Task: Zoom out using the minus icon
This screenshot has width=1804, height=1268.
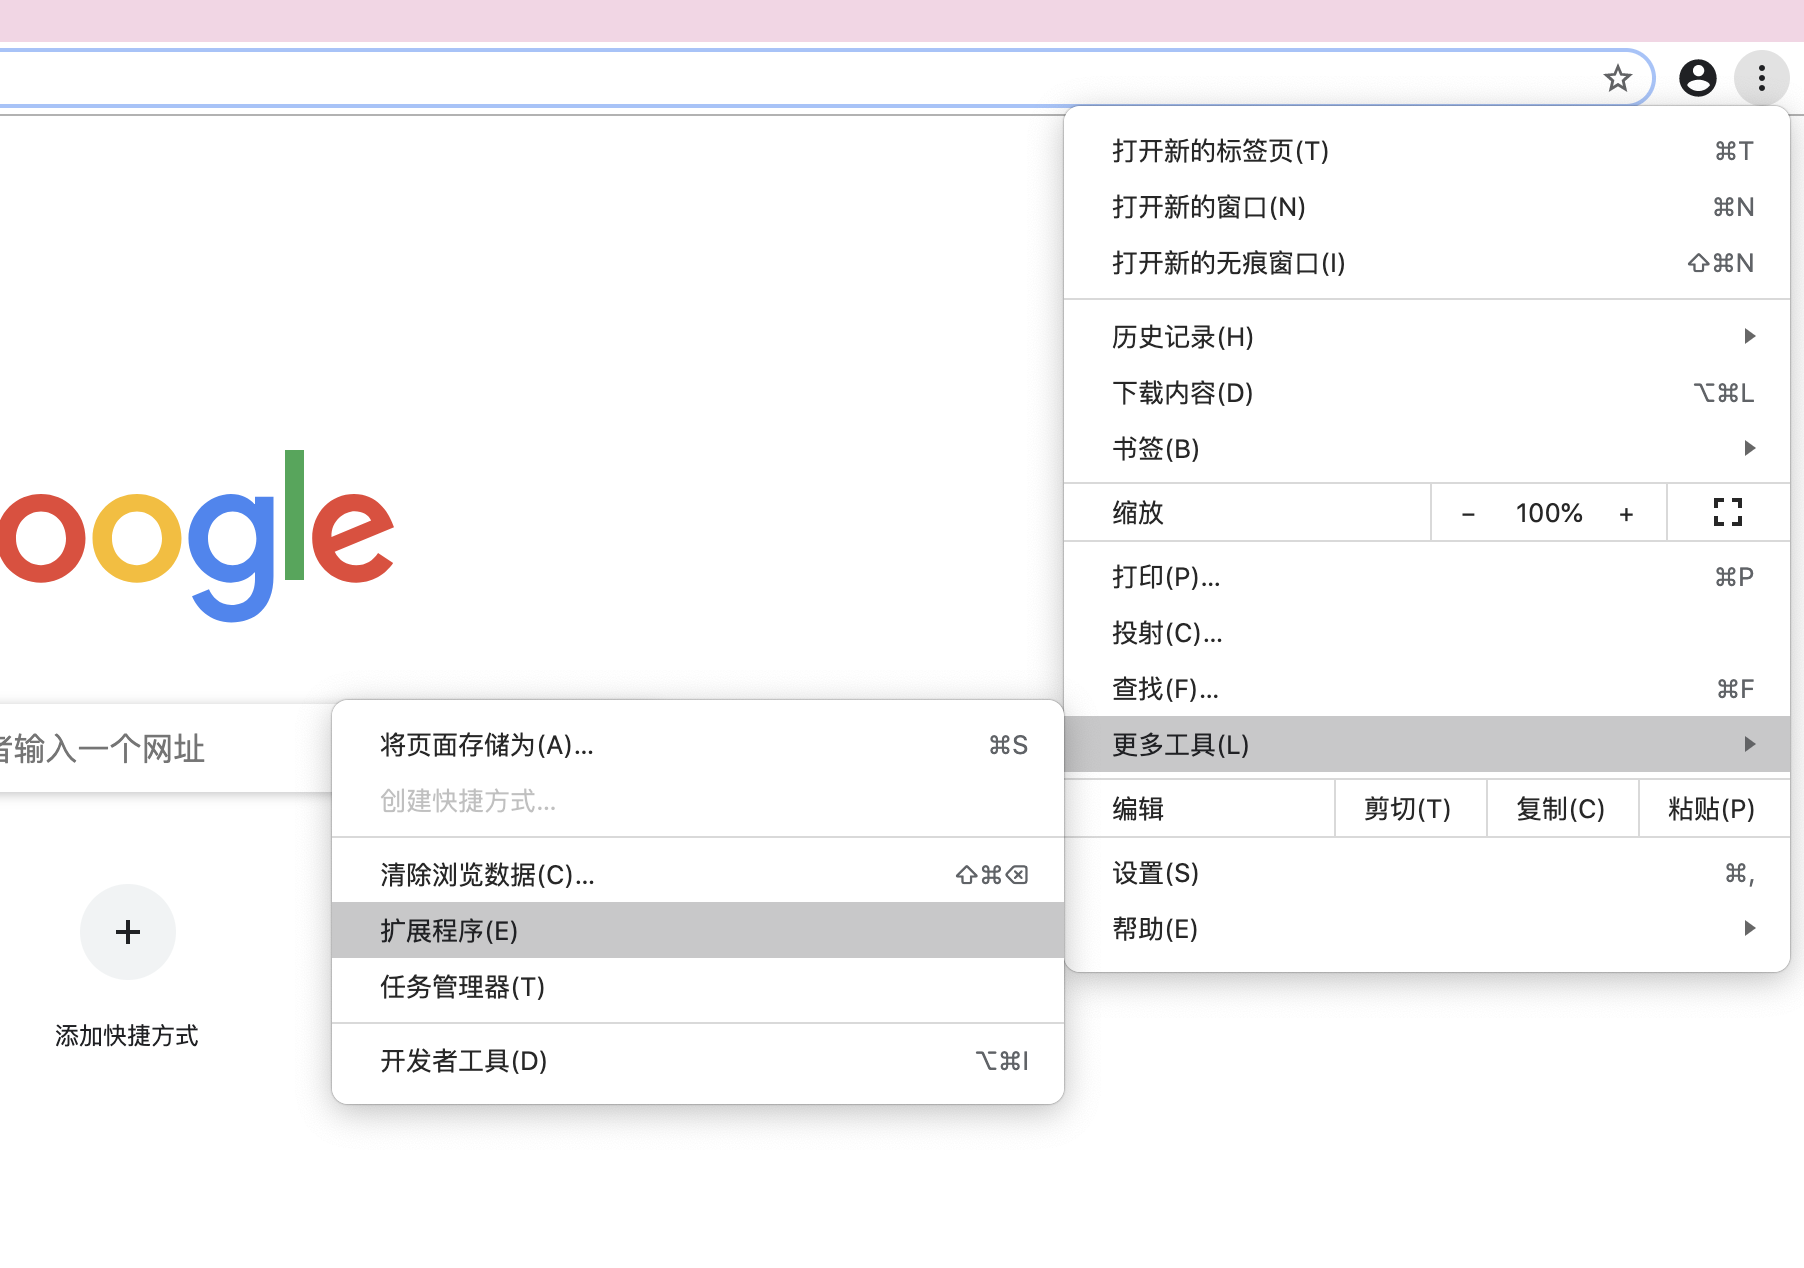Action: pyautogui.click(x=1468, y=512)
